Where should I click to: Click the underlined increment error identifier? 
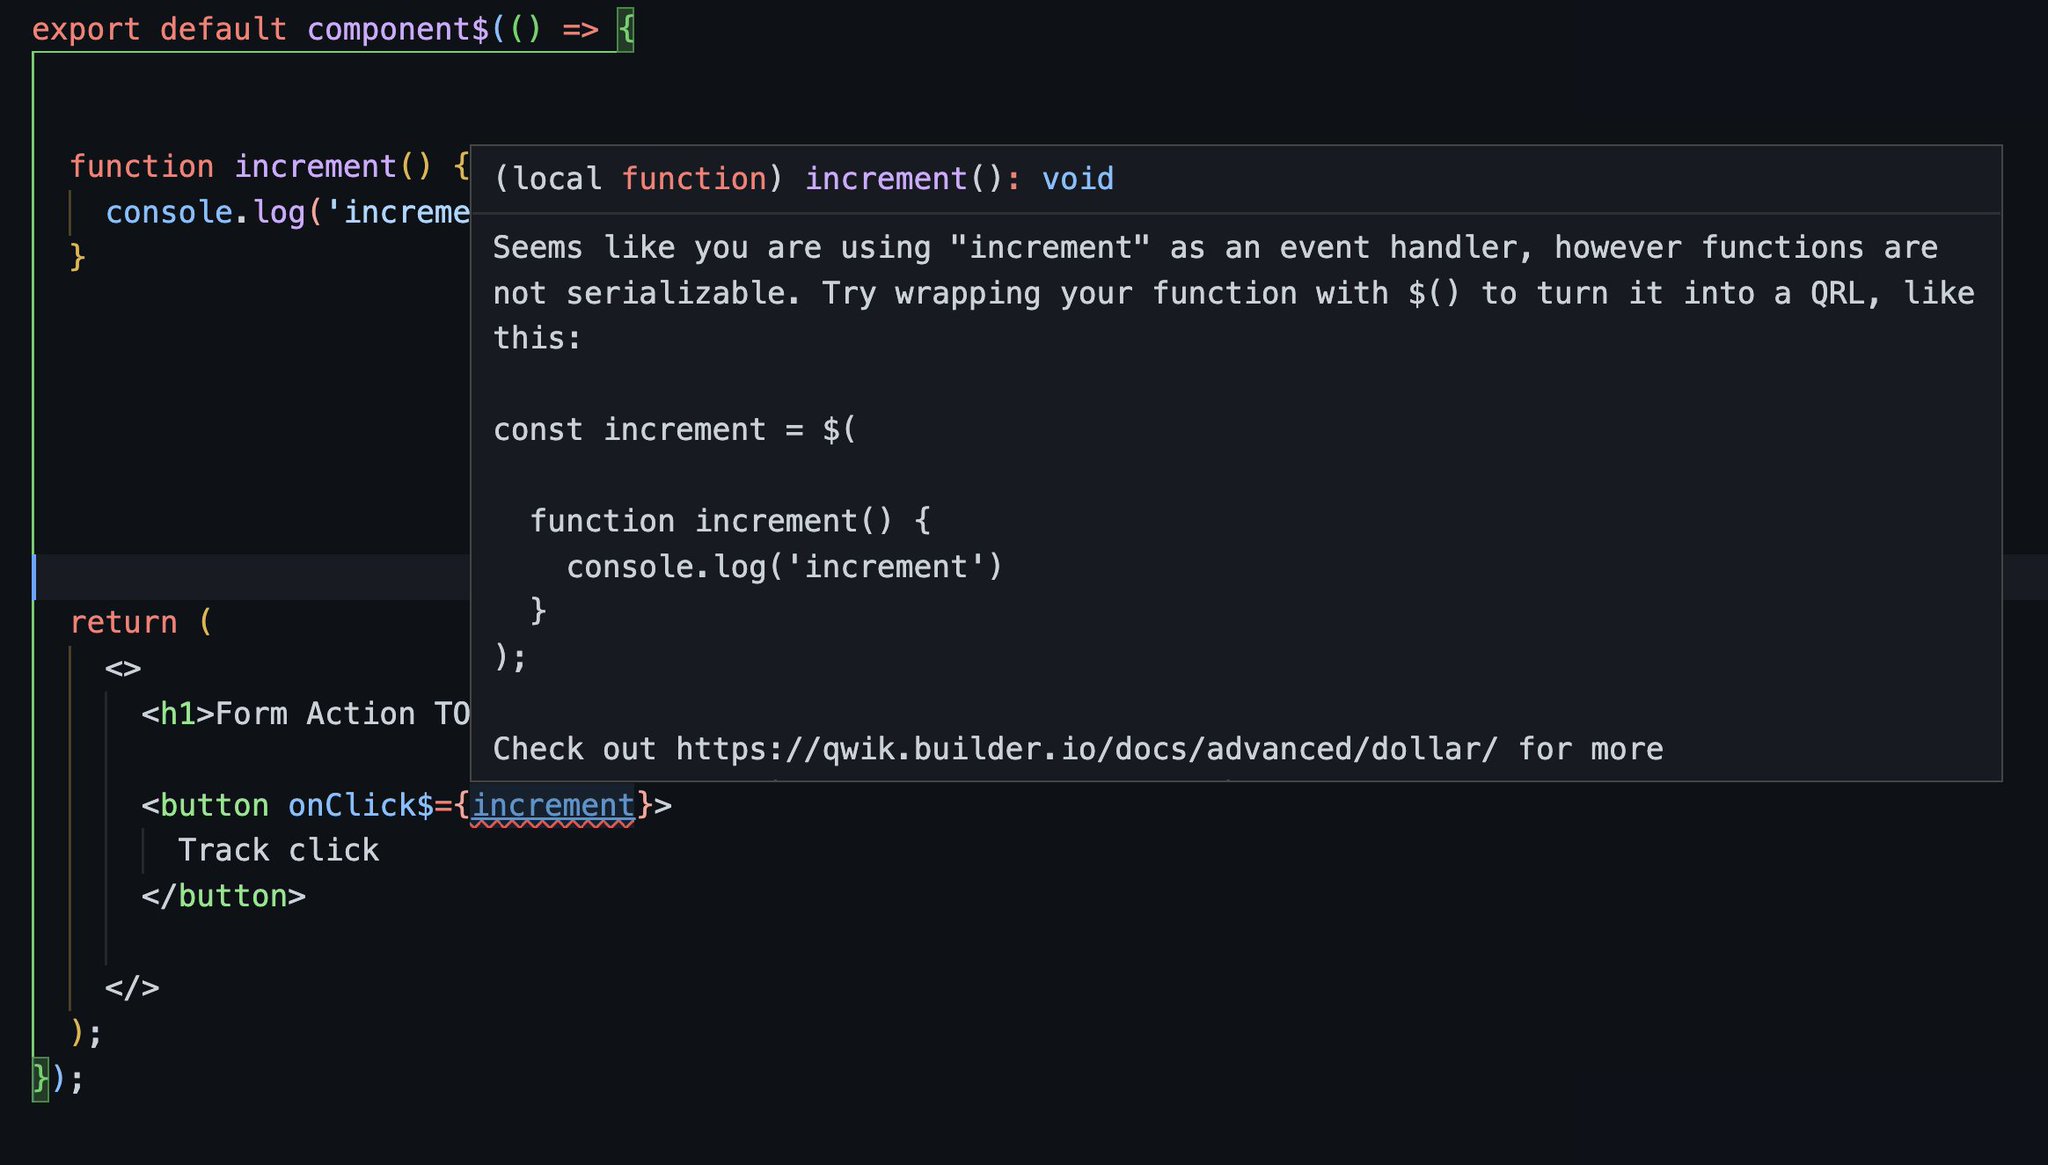pyautogui.click(x=552, y=805)
